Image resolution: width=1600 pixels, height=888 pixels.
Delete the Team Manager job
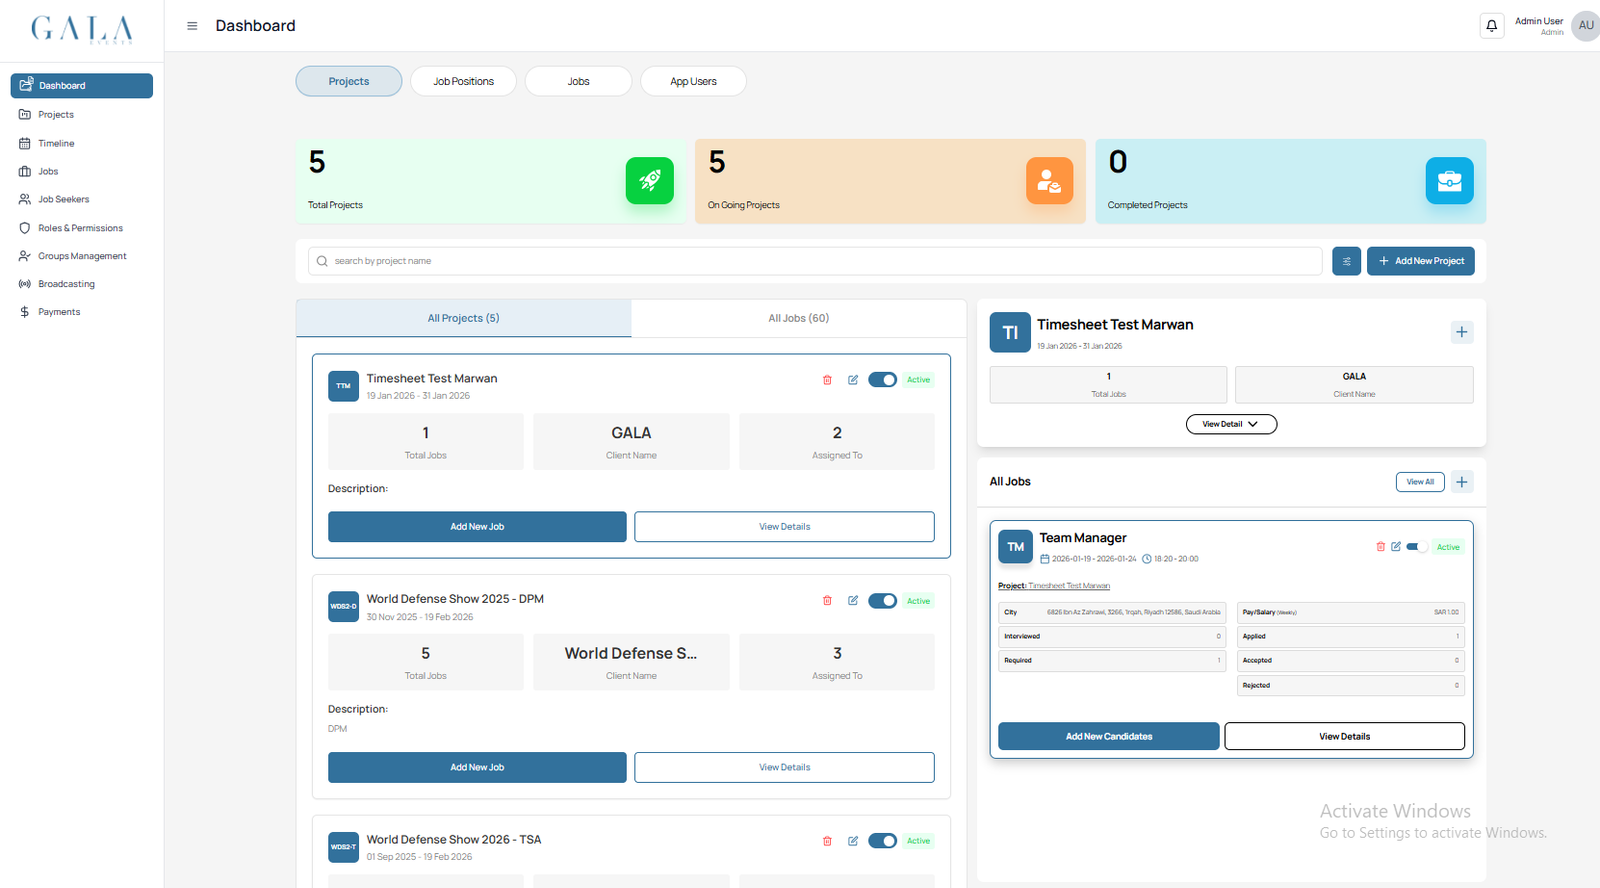click(1380, 547)
